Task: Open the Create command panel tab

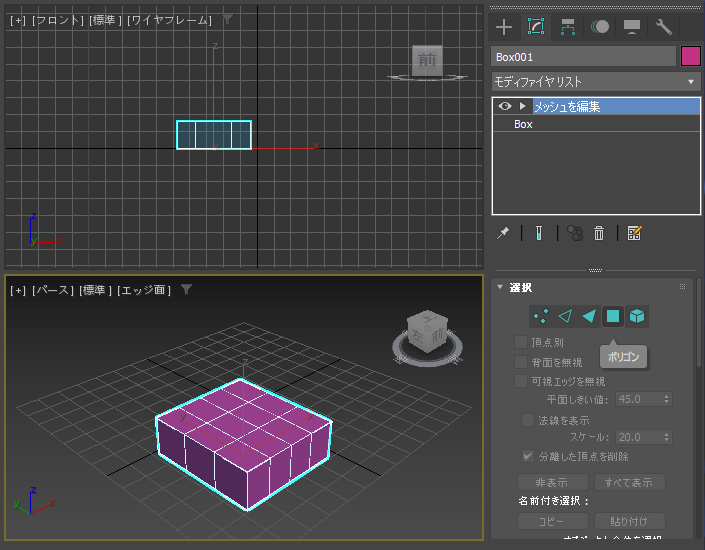Action: [x=504, y=27]
